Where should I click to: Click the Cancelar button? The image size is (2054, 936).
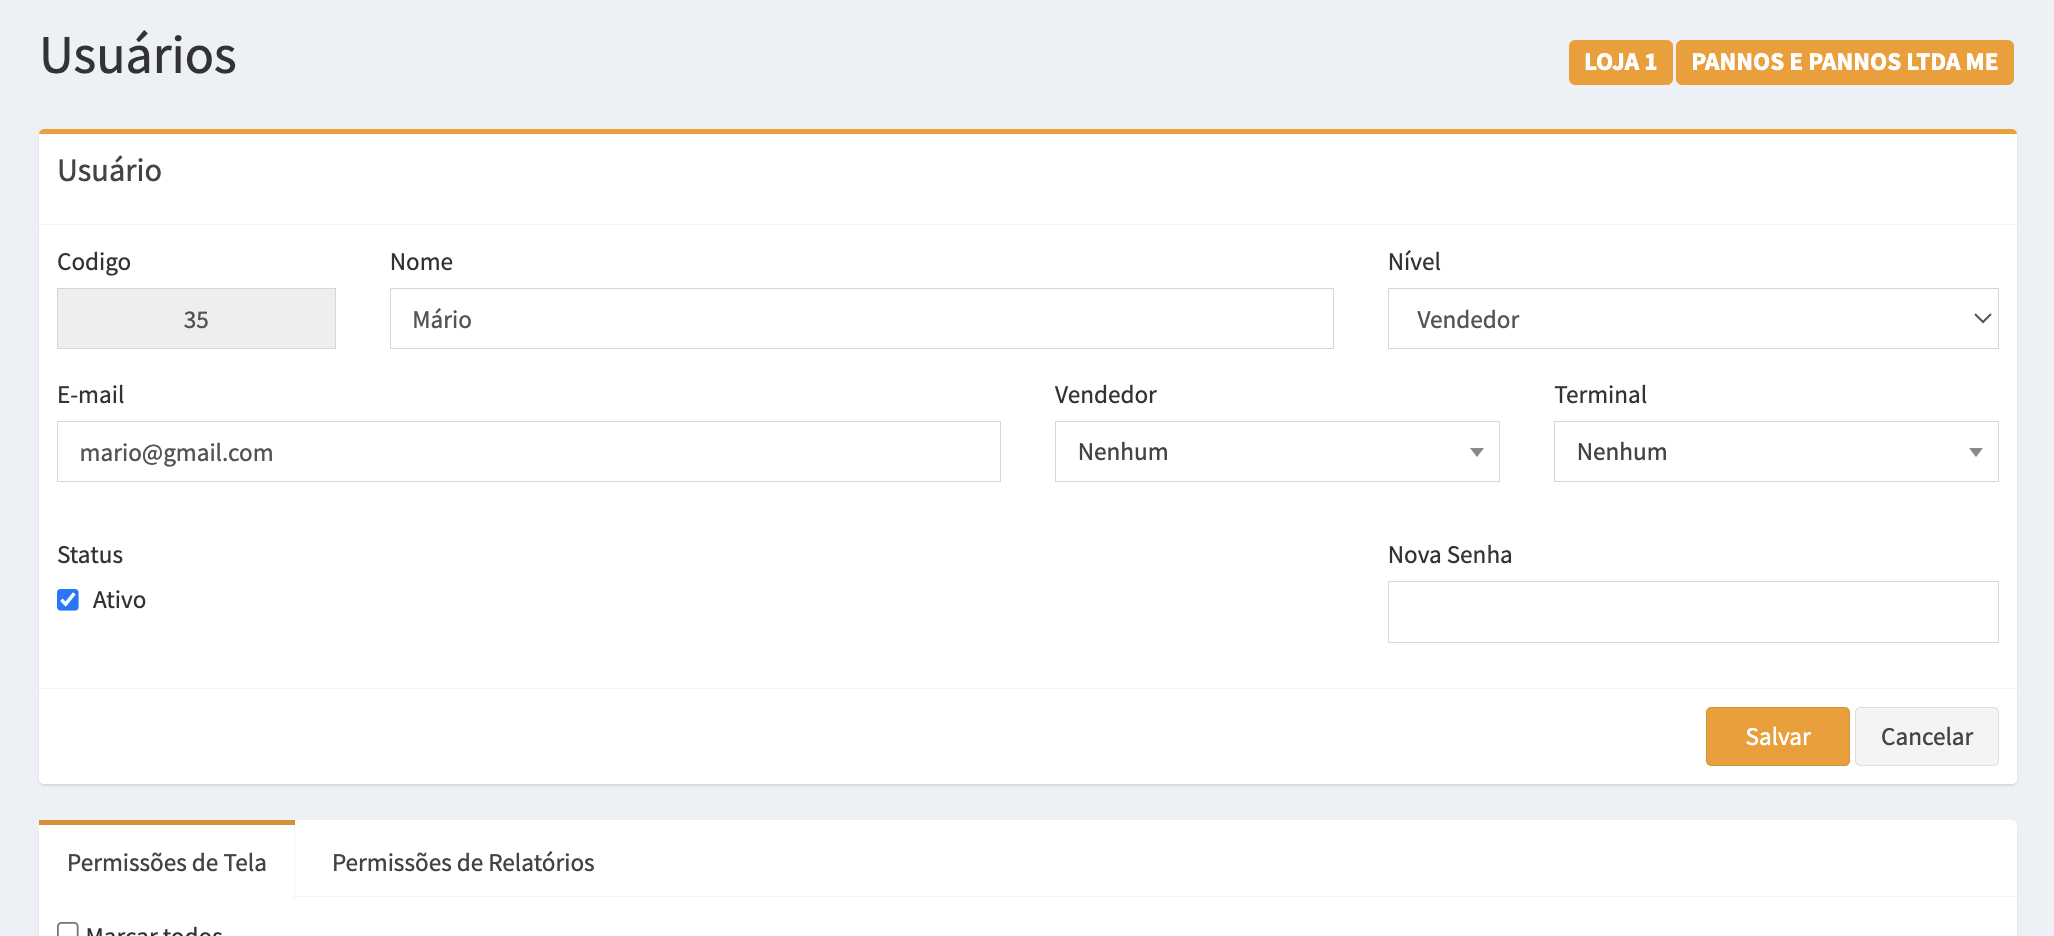click(x=1925, y=737)
